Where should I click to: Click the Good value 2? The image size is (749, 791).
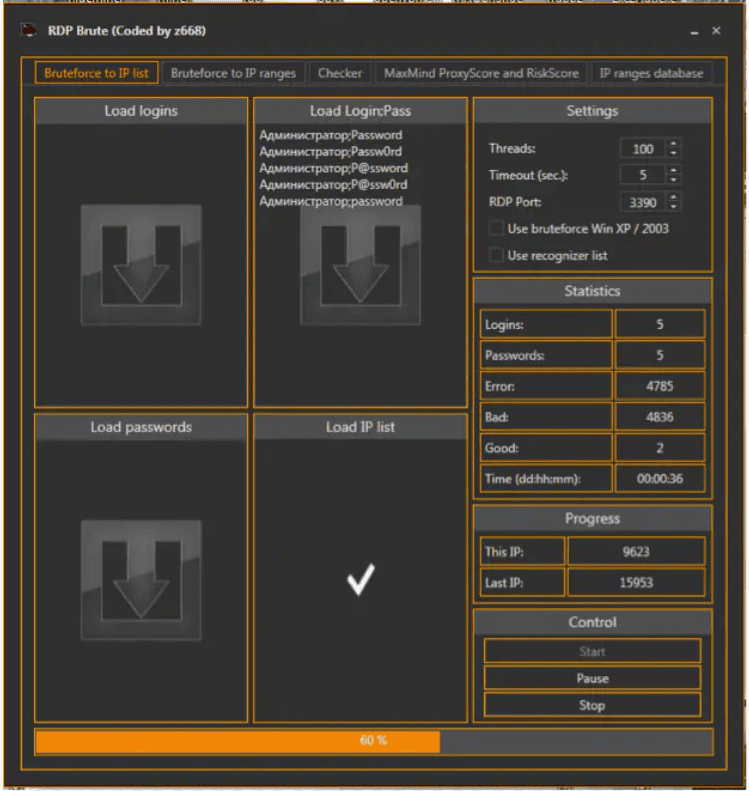click(660, 448)
